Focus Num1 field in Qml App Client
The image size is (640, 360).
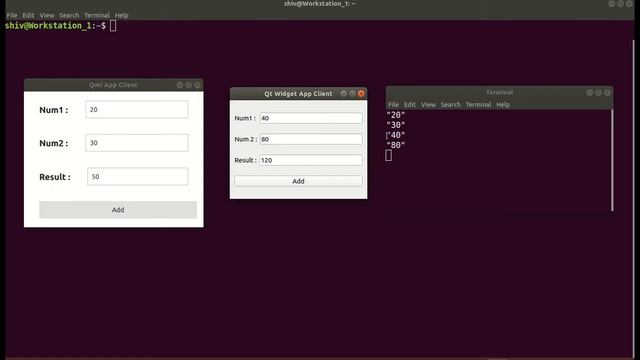click(137, 109)
